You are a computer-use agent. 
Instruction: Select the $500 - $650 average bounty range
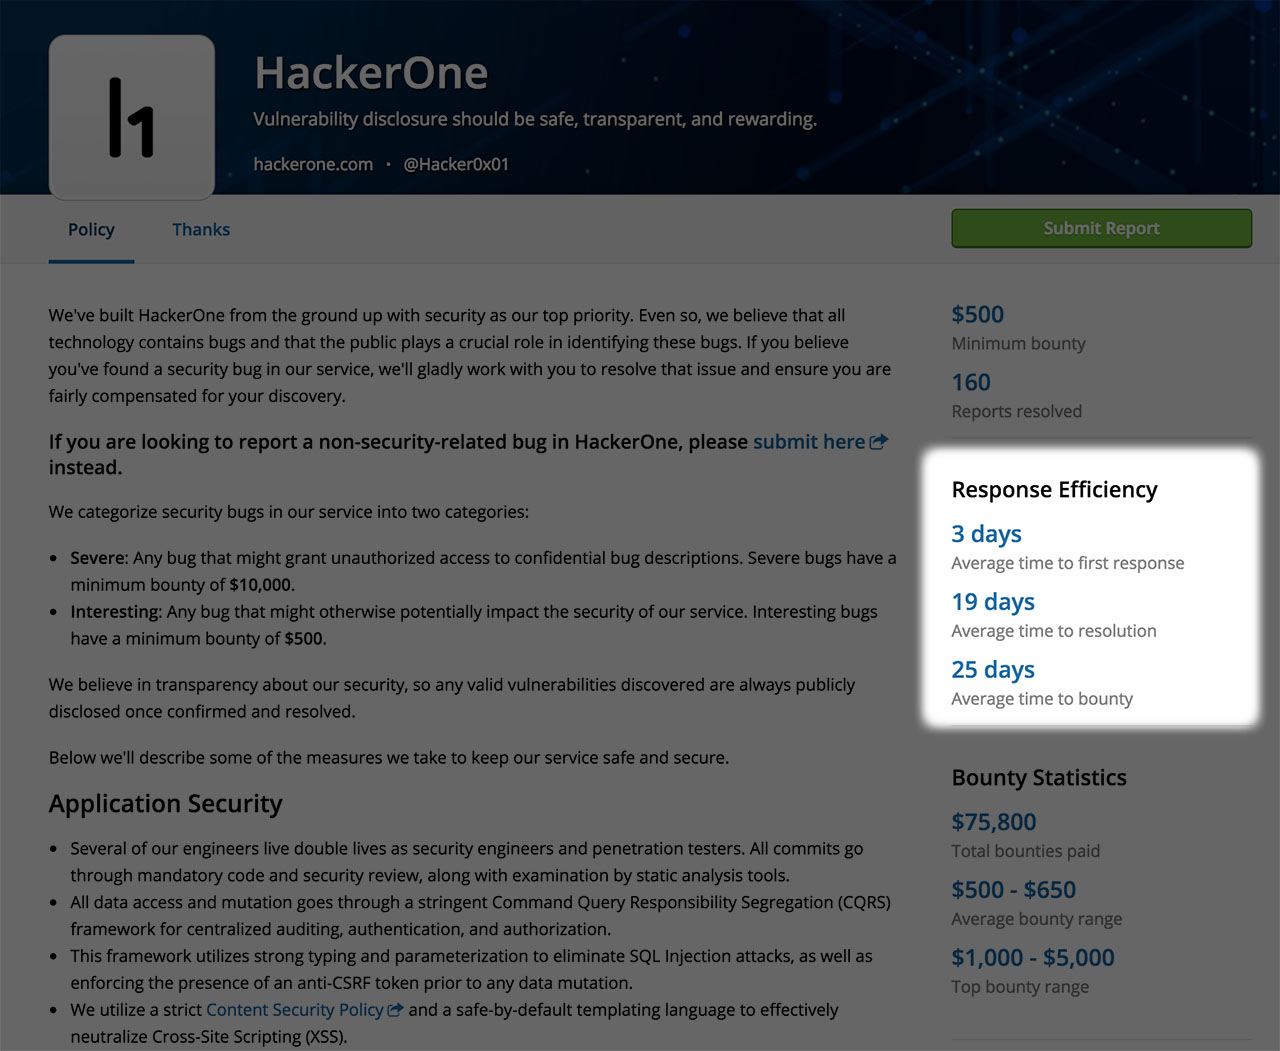1013,889
